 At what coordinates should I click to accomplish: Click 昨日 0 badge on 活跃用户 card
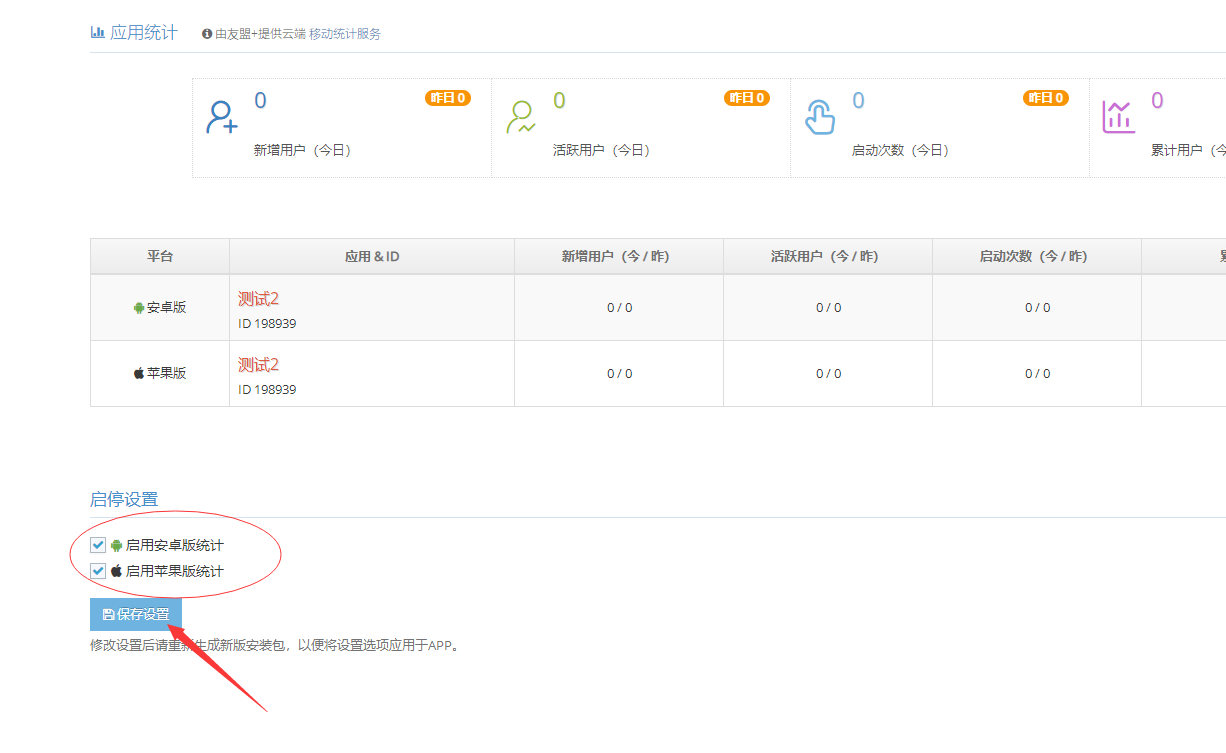pyautogui.click(x=747, y=98)
